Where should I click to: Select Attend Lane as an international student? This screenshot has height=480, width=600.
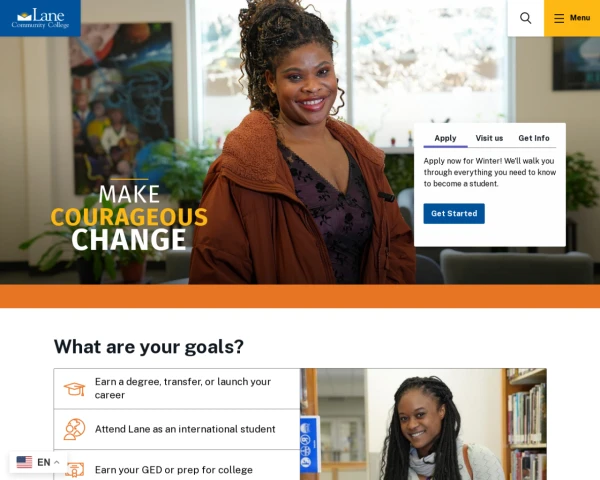click(177, 429)
